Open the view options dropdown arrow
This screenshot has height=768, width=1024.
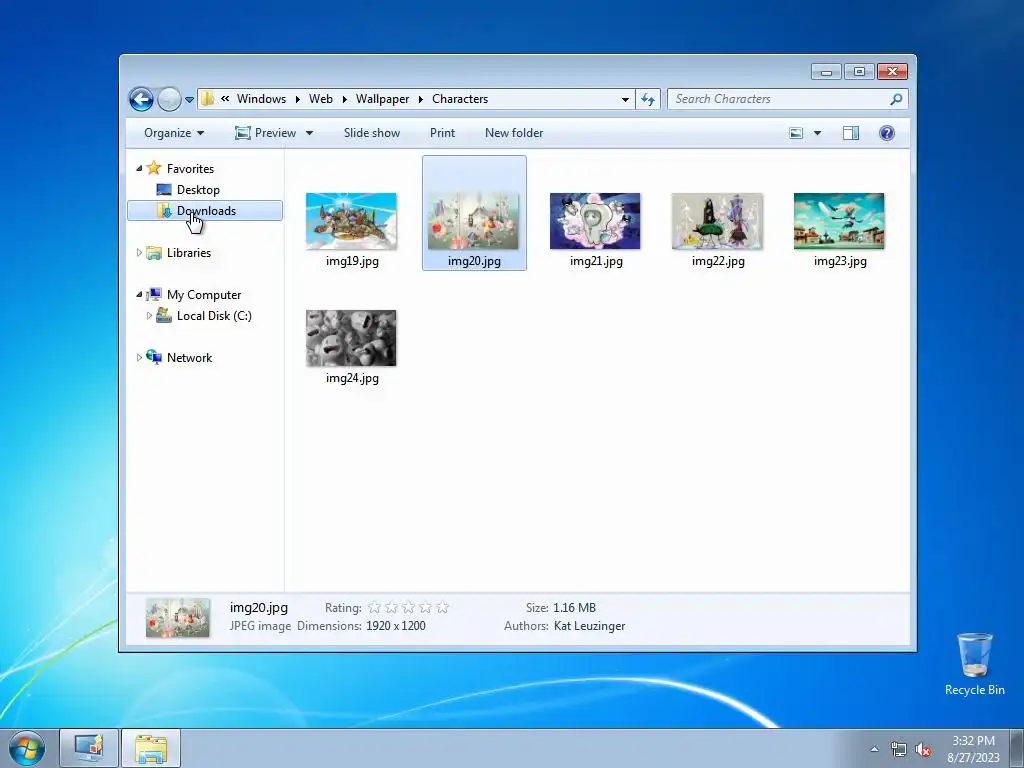coord(817,133)
